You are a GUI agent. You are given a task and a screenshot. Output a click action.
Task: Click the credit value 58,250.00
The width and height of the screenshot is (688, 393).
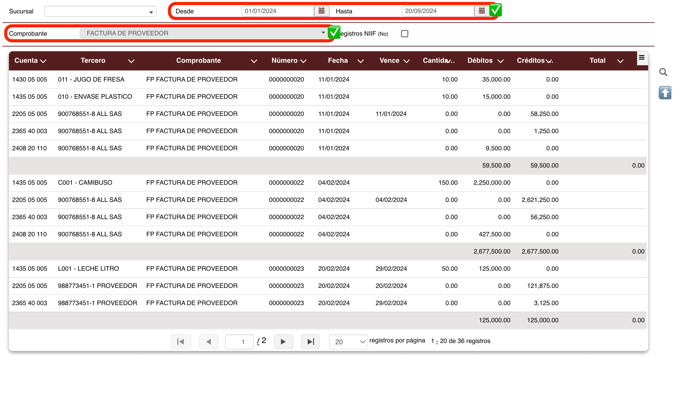point(545,114)
